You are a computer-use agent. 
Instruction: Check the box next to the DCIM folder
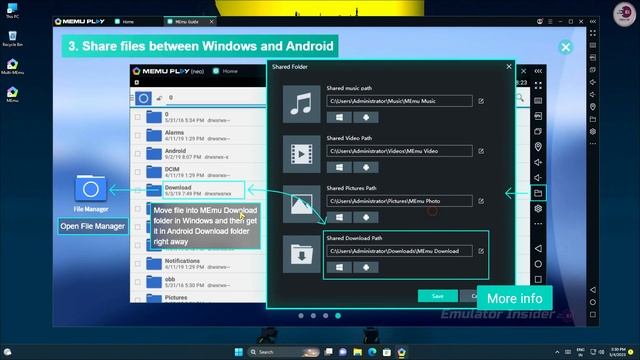(138, 172)
